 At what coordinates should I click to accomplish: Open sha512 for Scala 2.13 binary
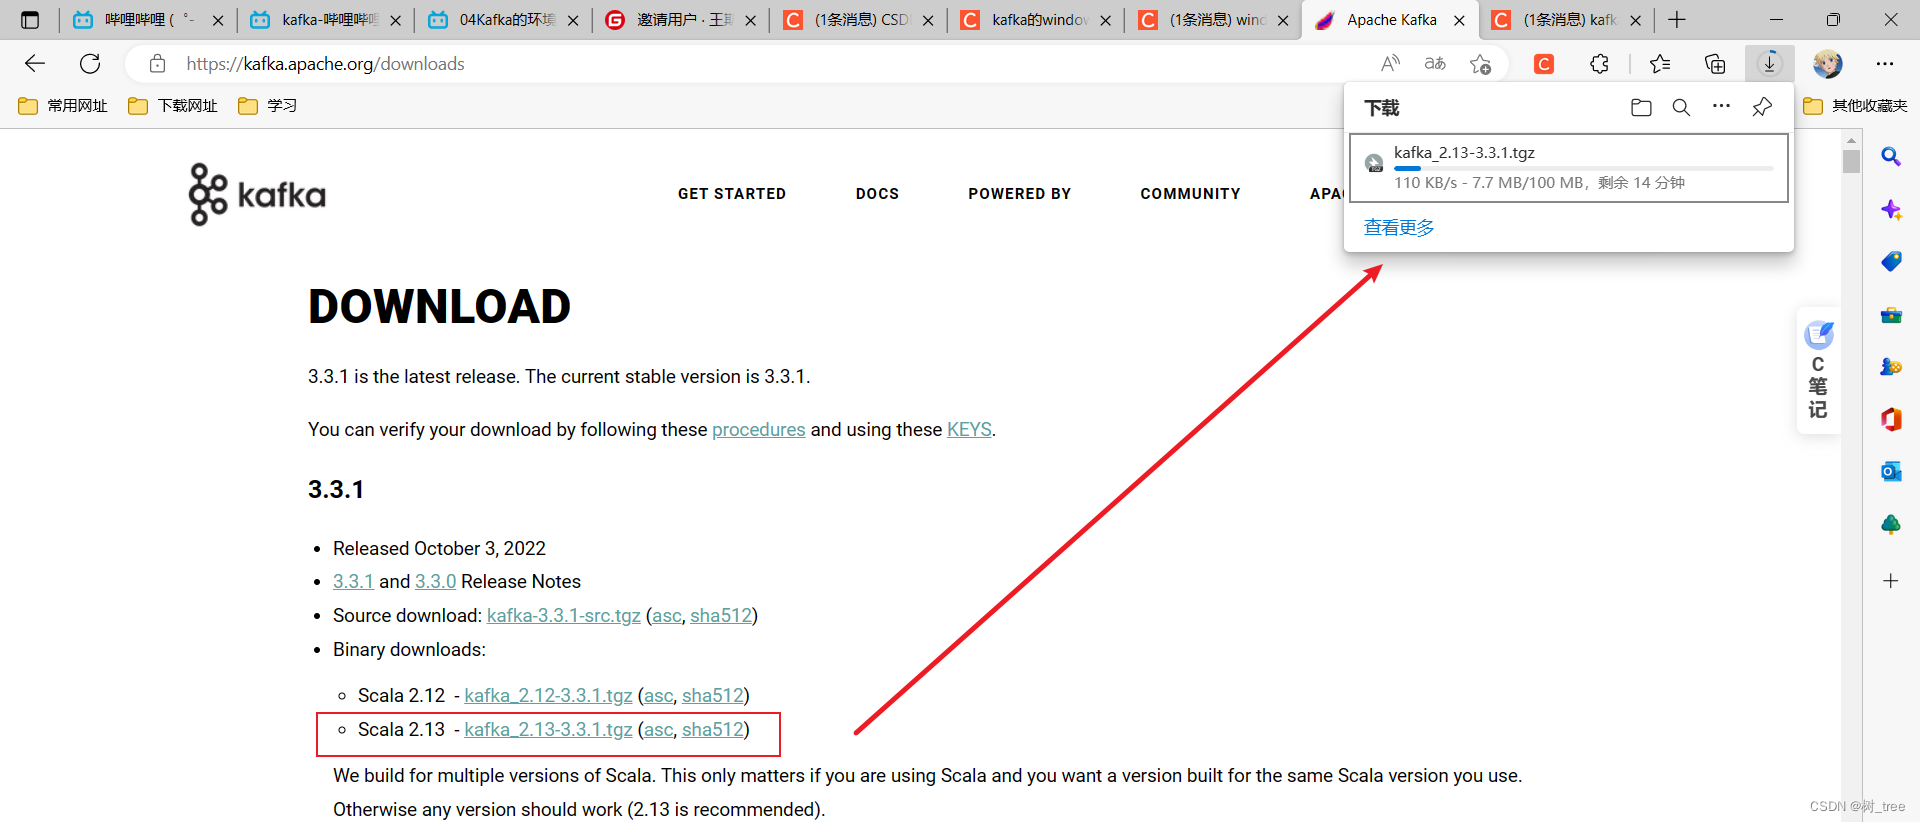tap(713, 730)
